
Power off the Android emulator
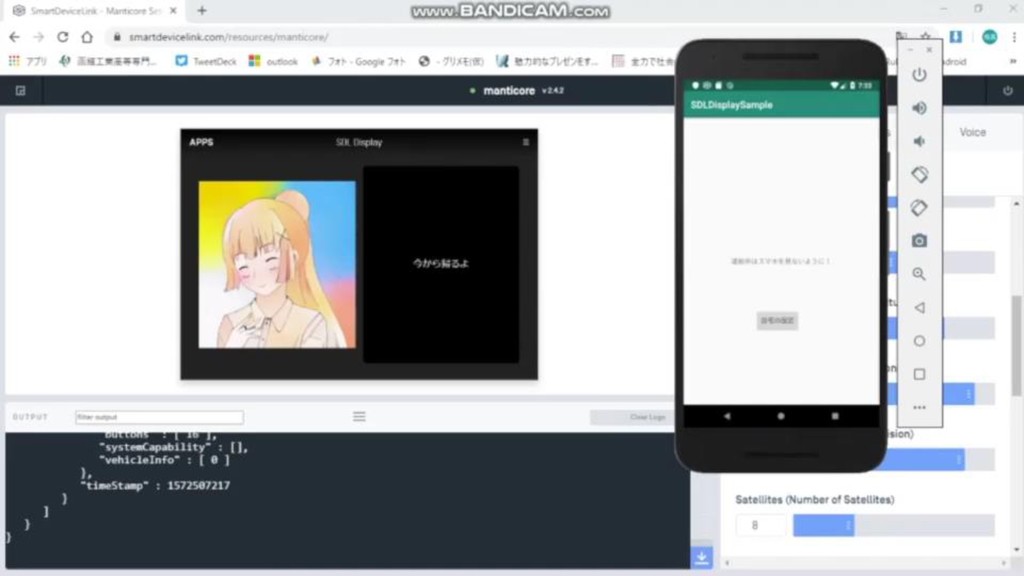tap(919, 74)
